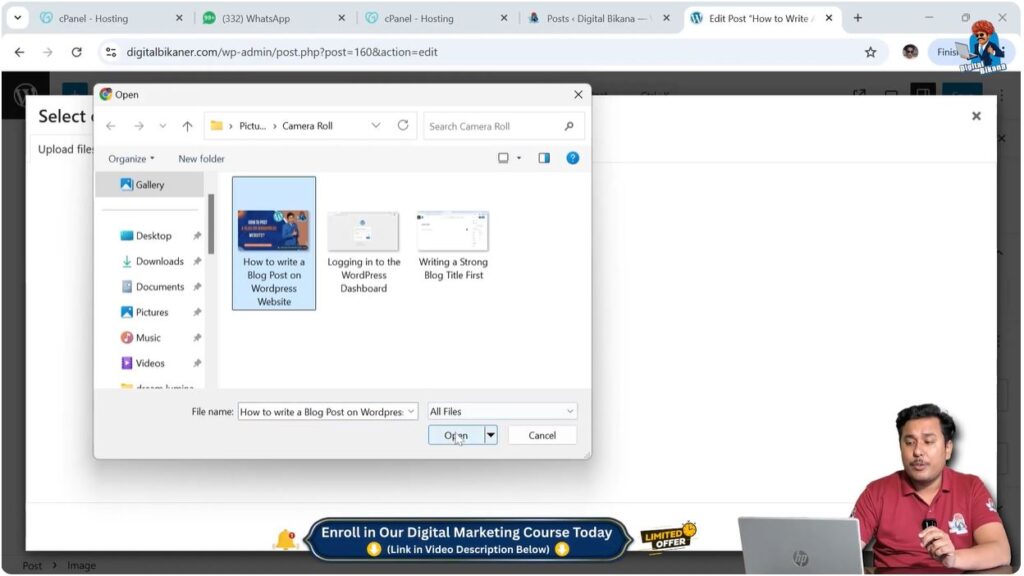Refresh the Camera Roll folder listing
The height and width of the screenshot is (576, 1024).
tap(403, 126)
